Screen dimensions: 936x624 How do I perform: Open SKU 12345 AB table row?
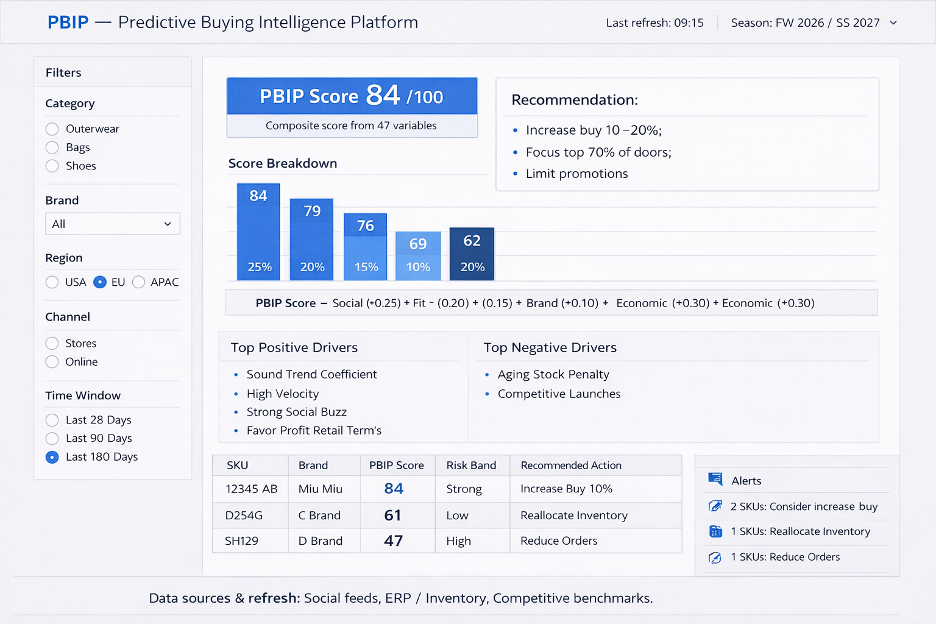coord(447,489)
